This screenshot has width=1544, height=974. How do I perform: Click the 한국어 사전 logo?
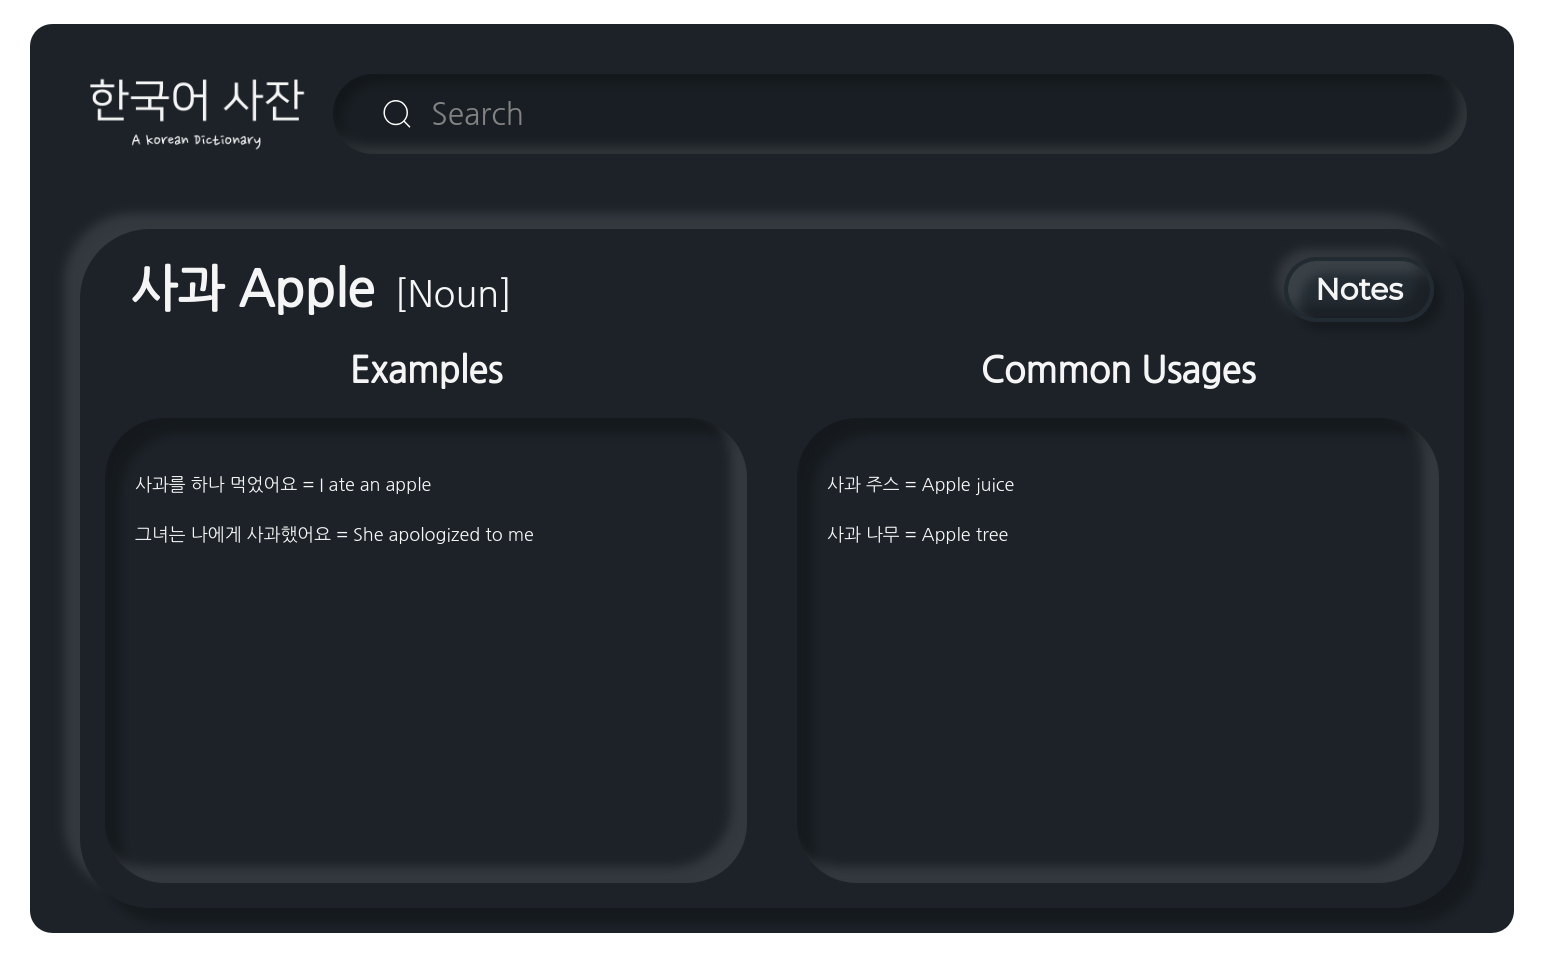tap(196, 100)
